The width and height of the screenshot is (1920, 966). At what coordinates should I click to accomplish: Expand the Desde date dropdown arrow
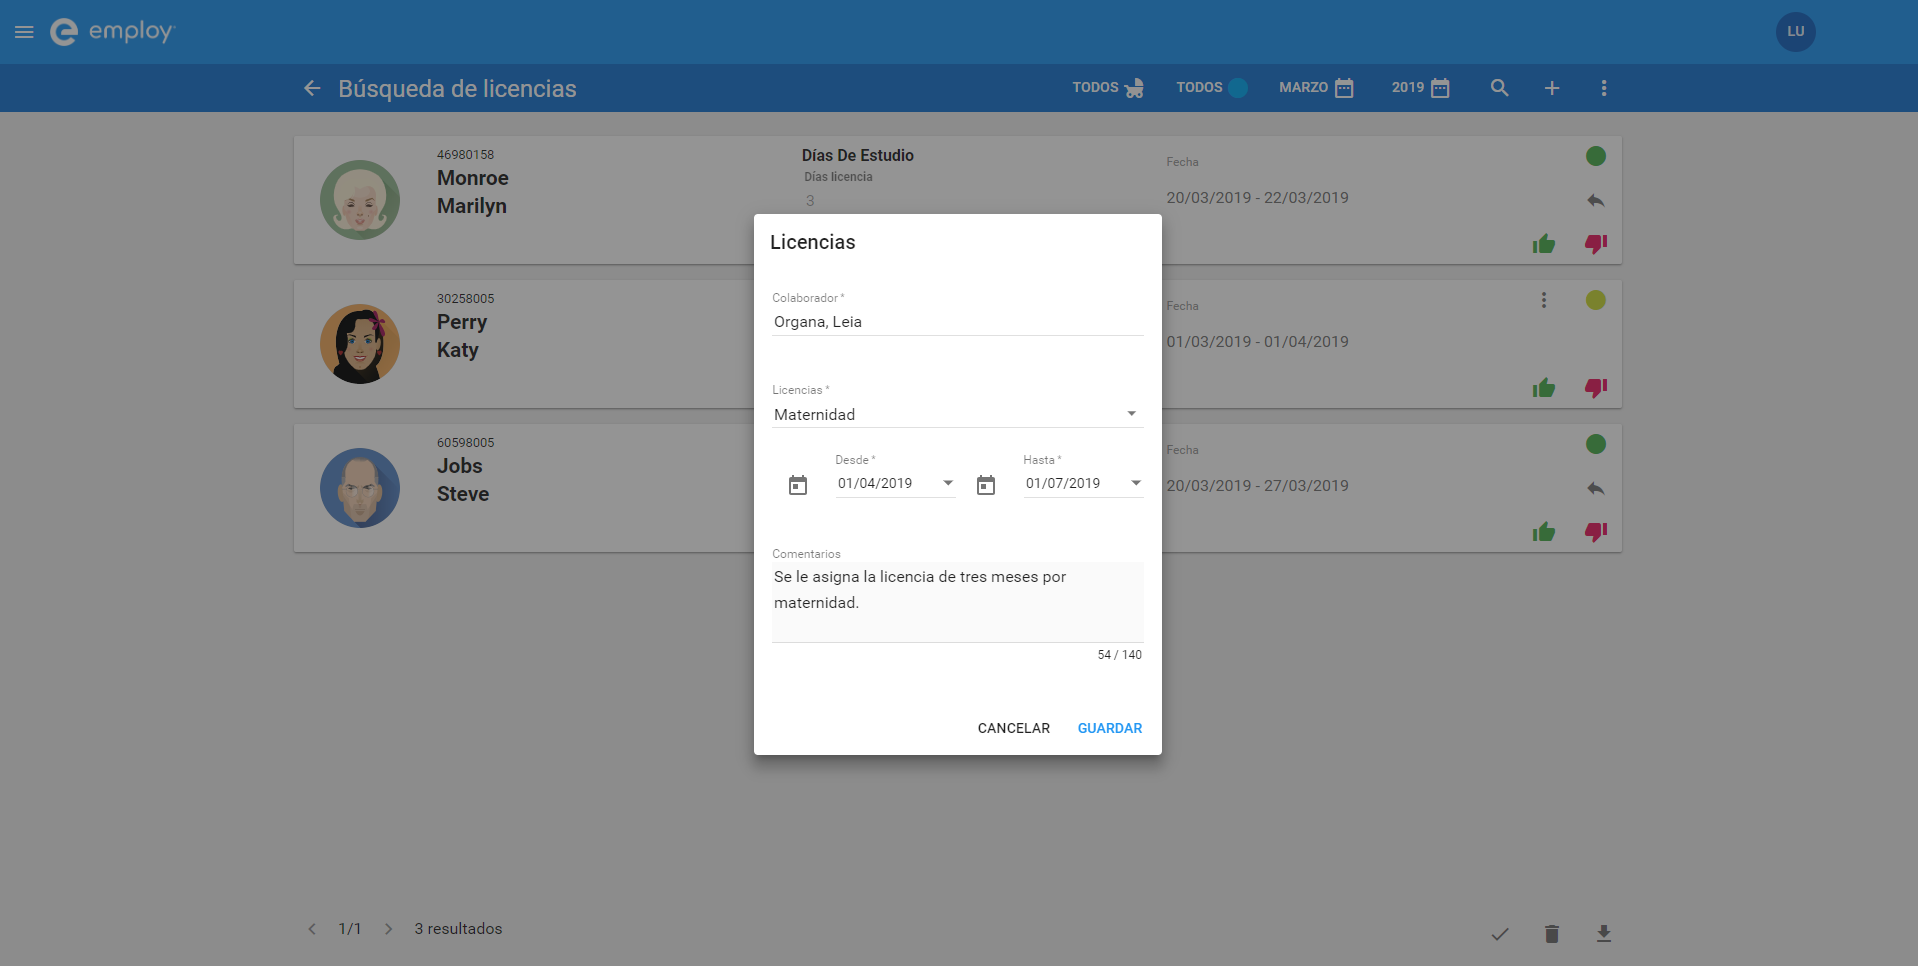[948, 483]
